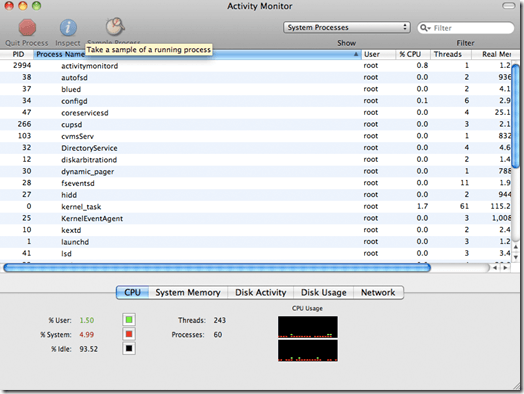Click the scroll down arrow

tap(516, 257)
